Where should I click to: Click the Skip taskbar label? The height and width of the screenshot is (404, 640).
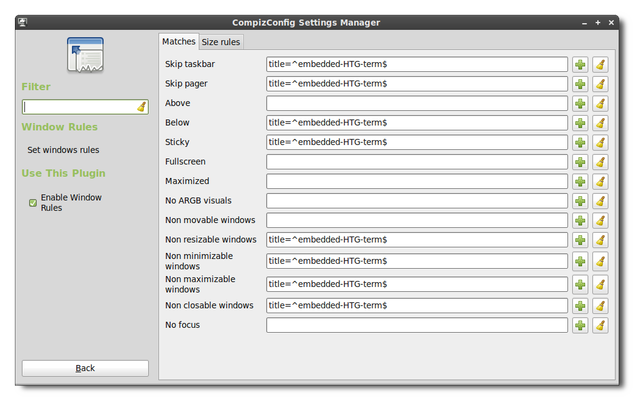coord(190,64)
